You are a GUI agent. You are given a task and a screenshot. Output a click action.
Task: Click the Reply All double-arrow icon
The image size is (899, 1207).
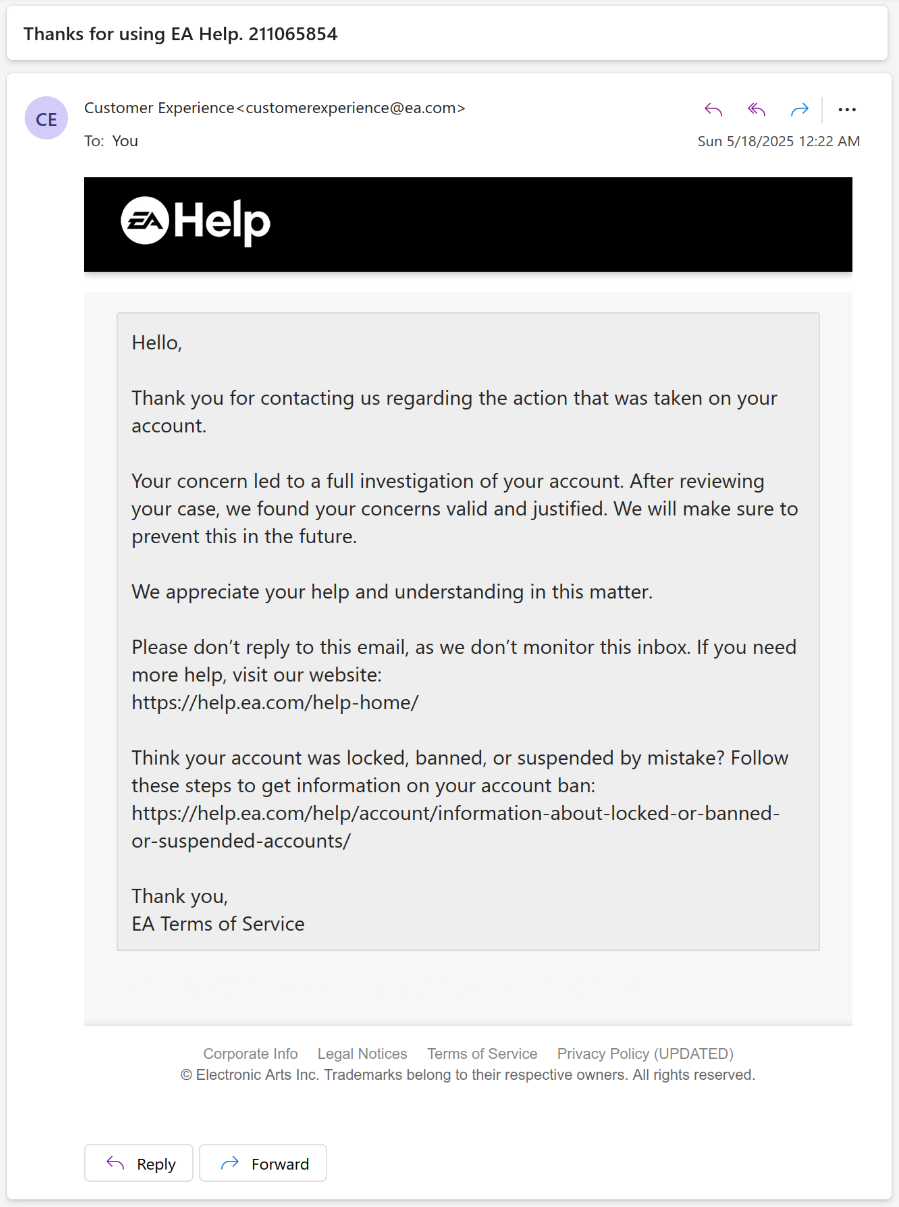(x=757, y=110)
